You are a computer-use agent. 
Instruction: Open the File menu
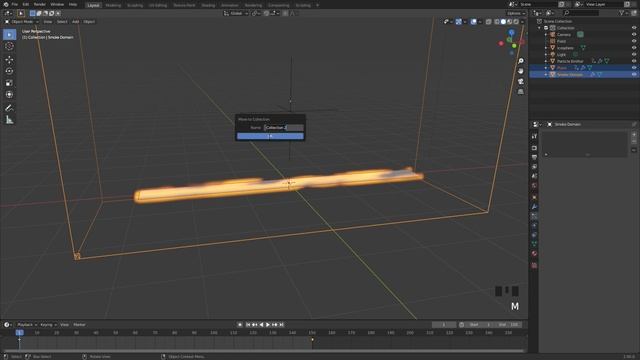[15, 4]
